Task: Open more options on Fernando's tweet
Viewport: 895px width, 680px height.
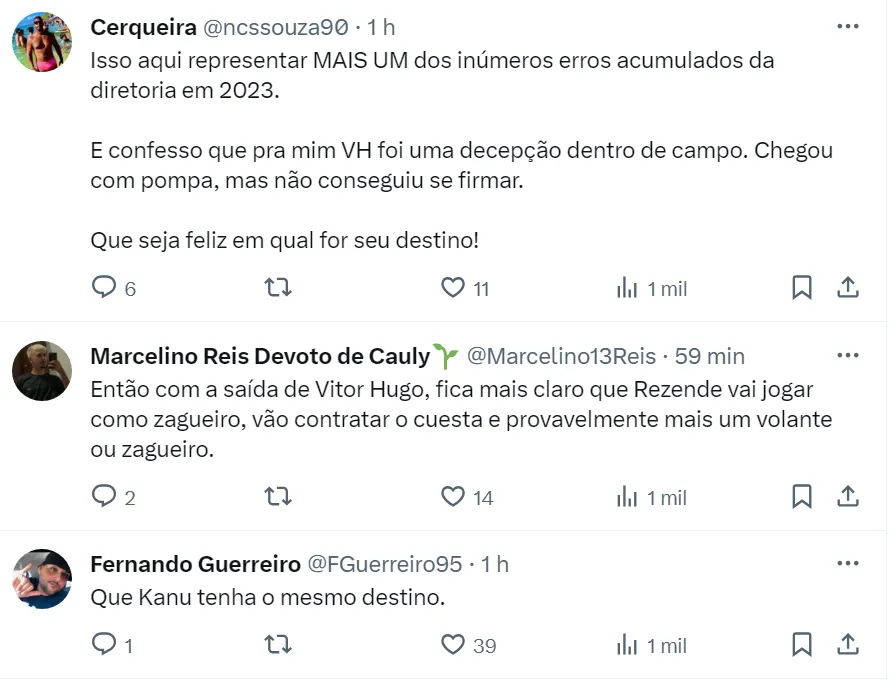Action: pos(848,564)
